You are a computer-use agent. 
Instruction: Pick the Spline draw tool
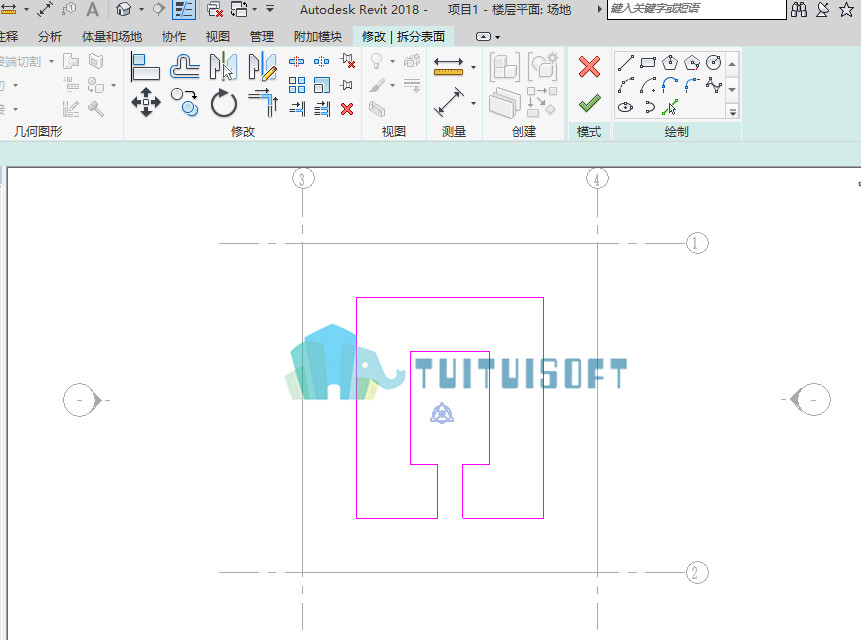[714, 85]
